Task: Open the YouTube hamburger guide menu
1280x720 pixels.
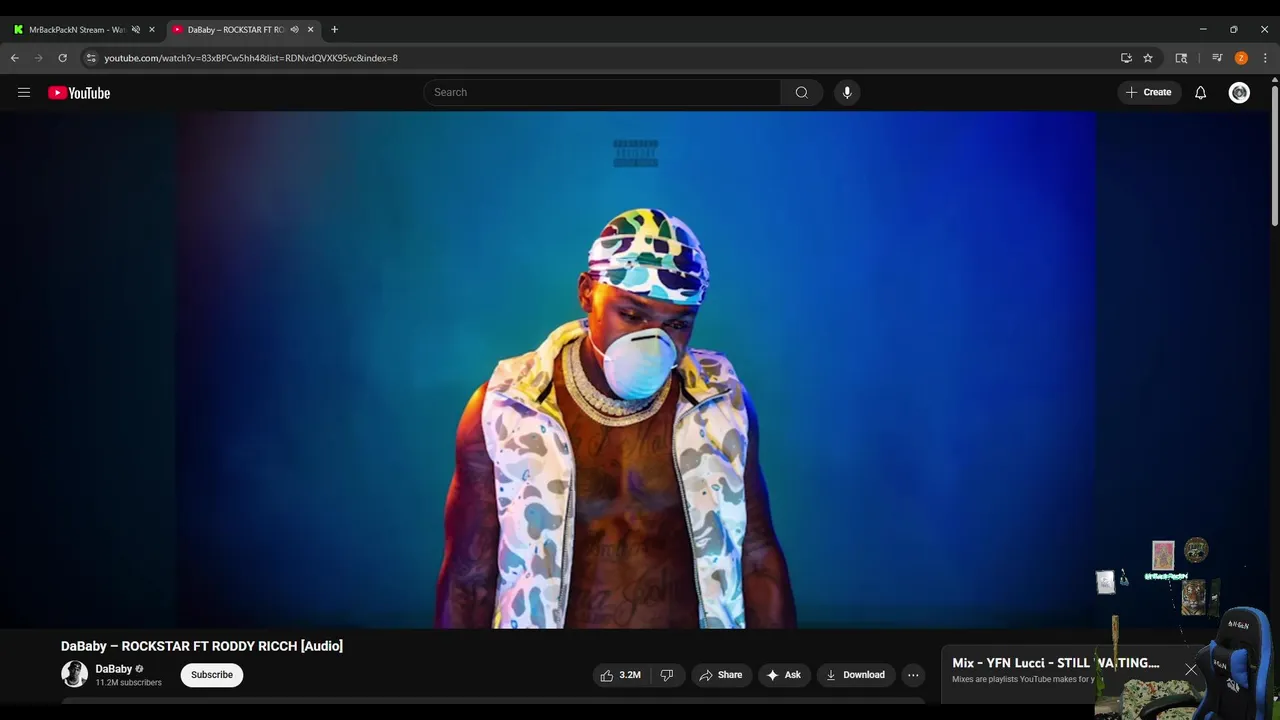Action: coord(24,92)
